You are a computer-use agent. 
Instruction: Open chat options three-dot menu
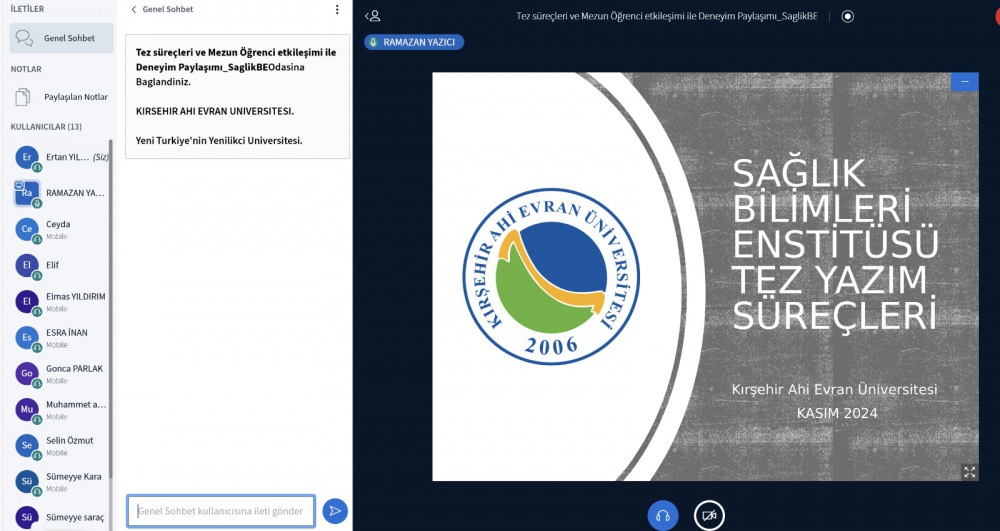(x=337, y=10)
